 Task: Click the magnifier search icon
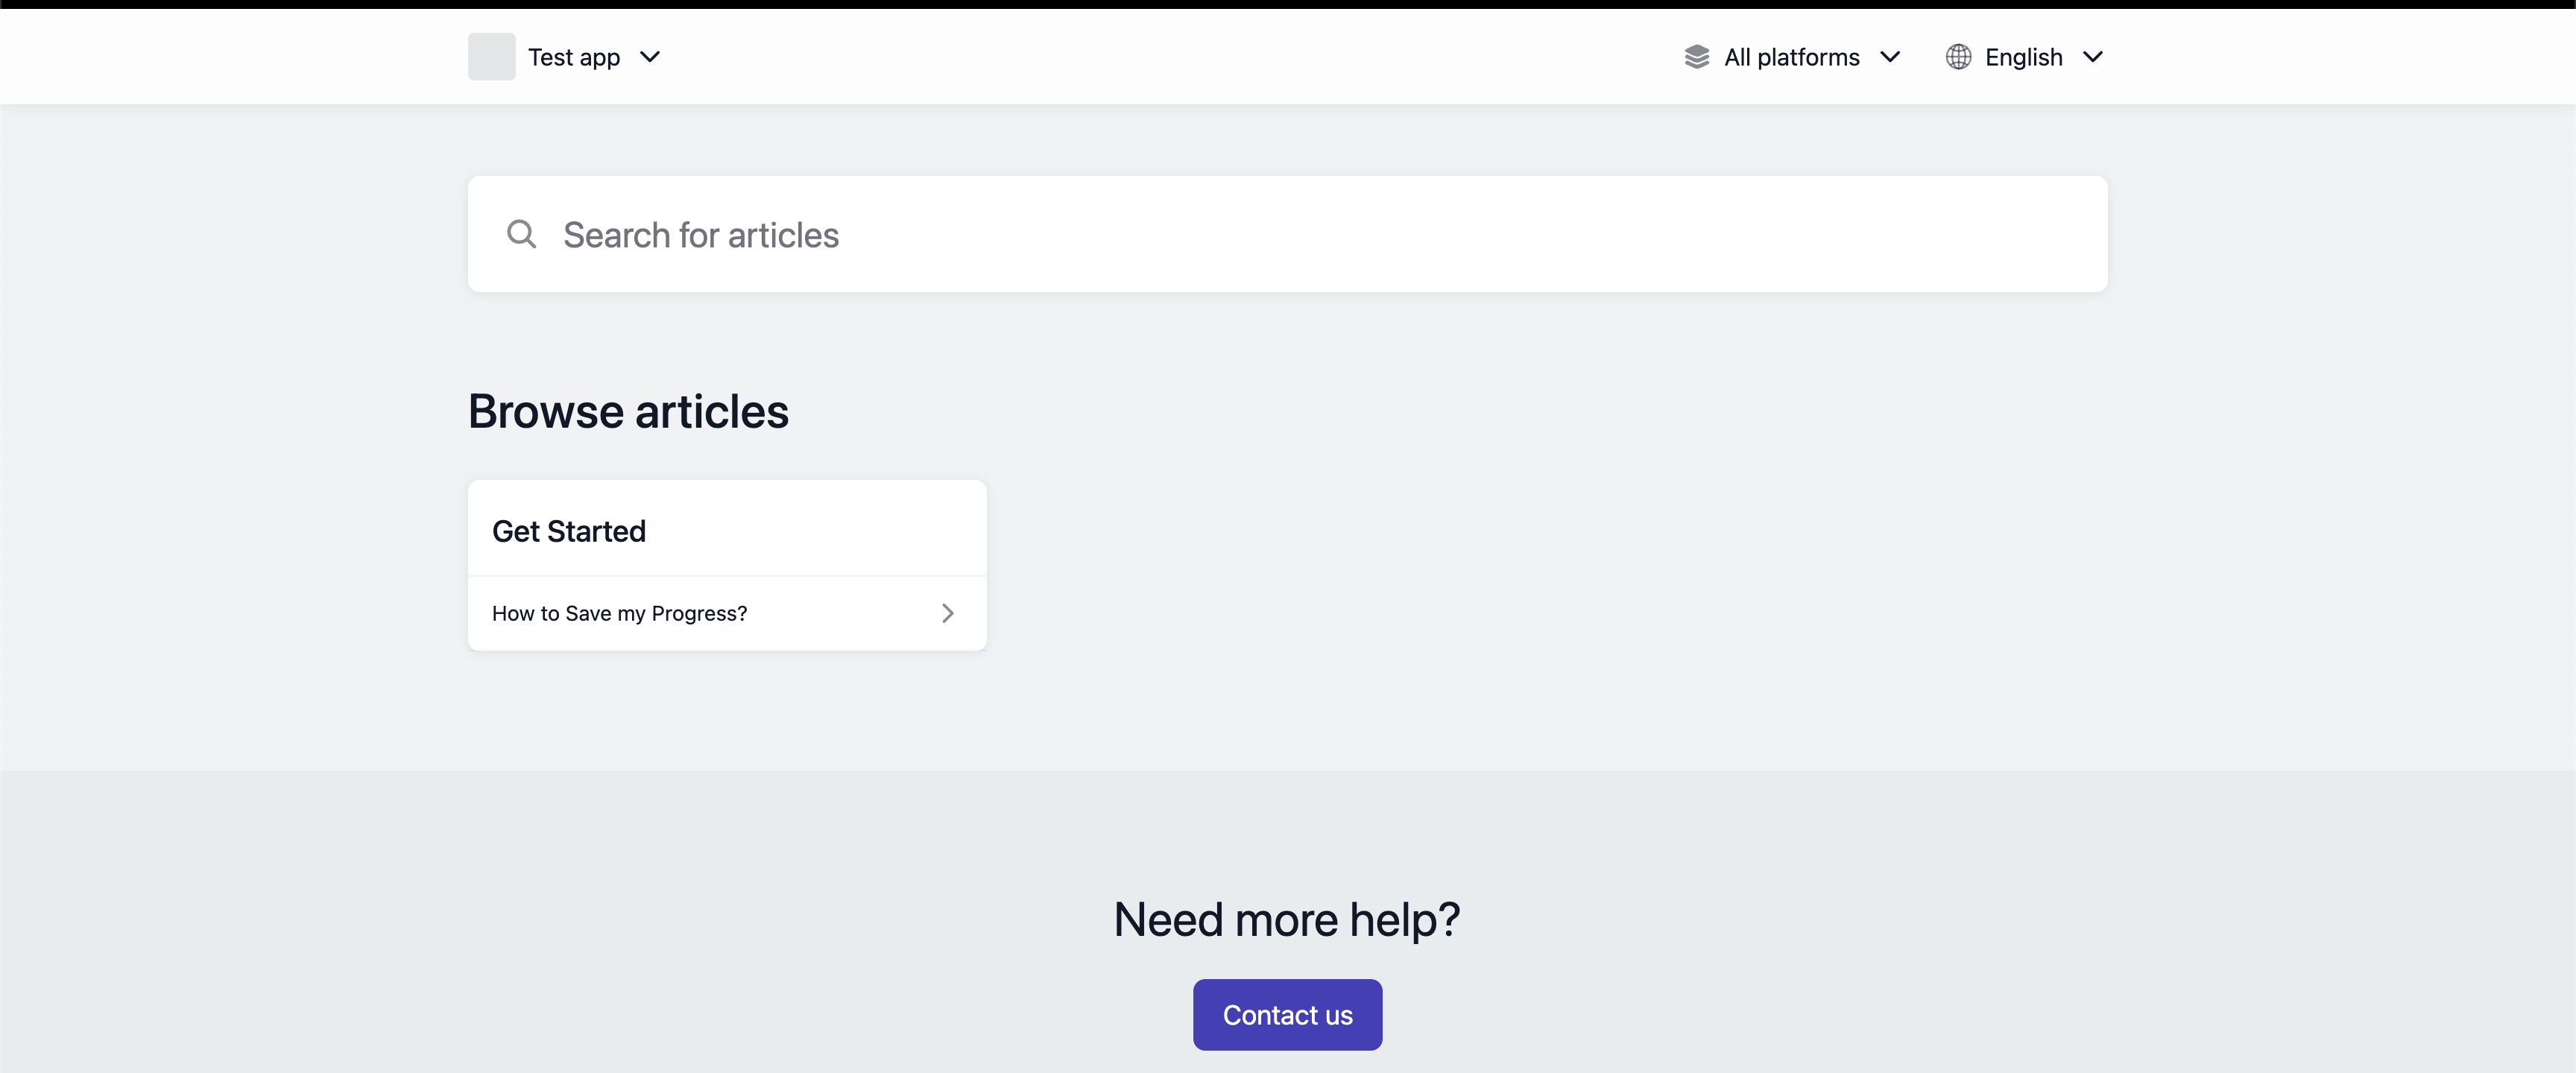[521, 234]
